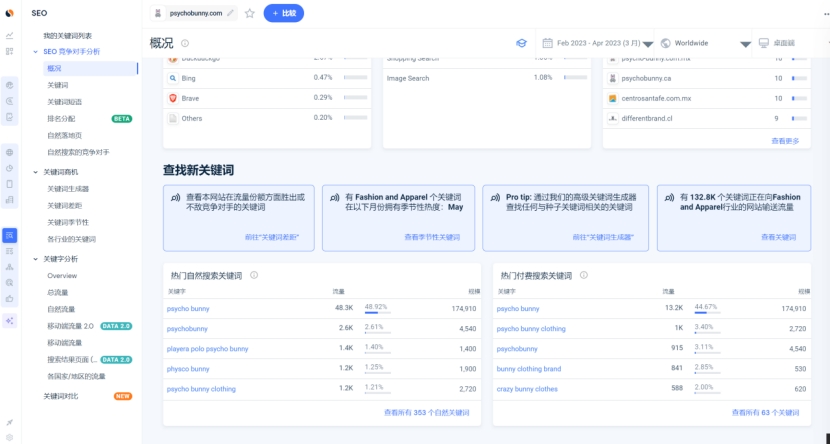Select 关键词差距 in the sidebar

click(64, 205)
